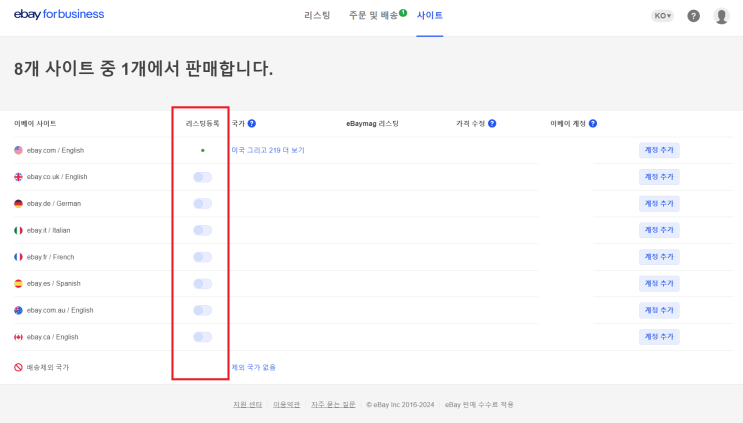Click the 국가 column header text
The height and width of the screenshot is (423, 743).
coord(238,123)
